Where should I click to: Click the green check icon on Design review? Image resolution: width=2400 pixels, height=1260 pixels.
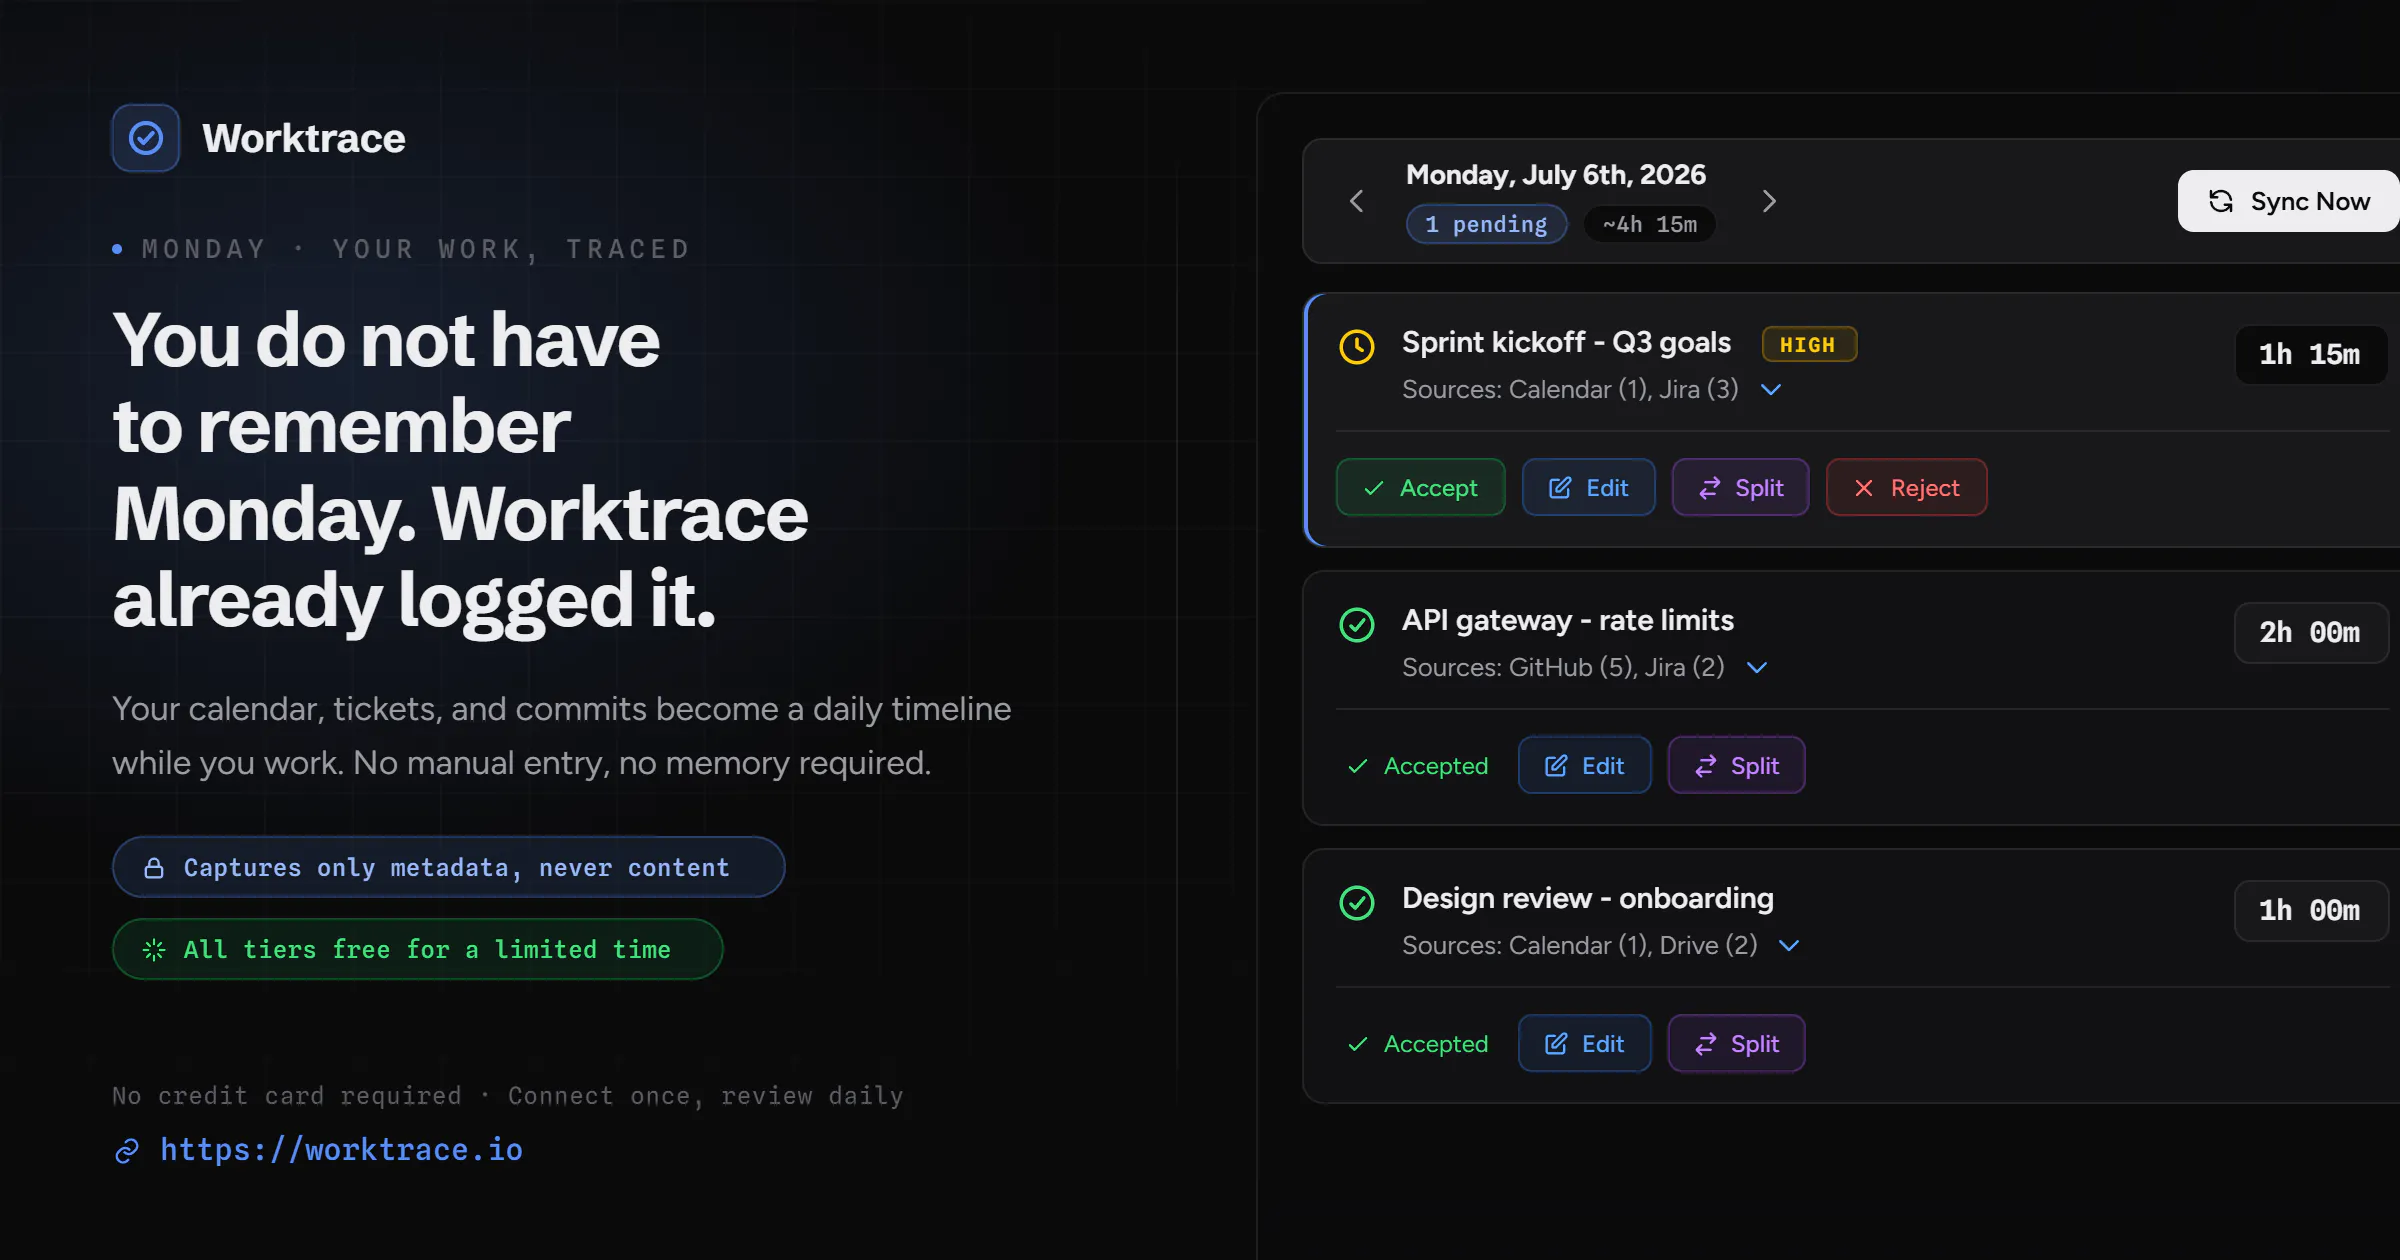(1357, 903)
